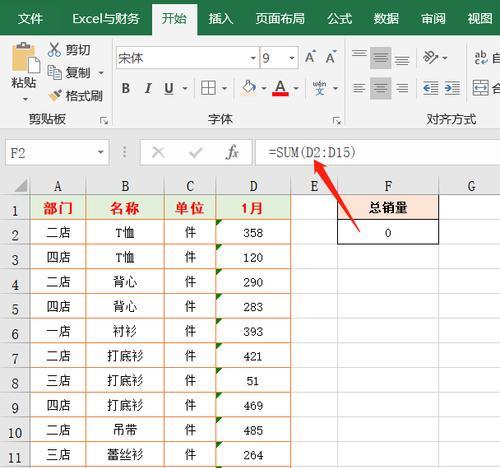Align text left
Image resolution: width=500 pixels, height=468 pixels.
click(x=359, y=88)
